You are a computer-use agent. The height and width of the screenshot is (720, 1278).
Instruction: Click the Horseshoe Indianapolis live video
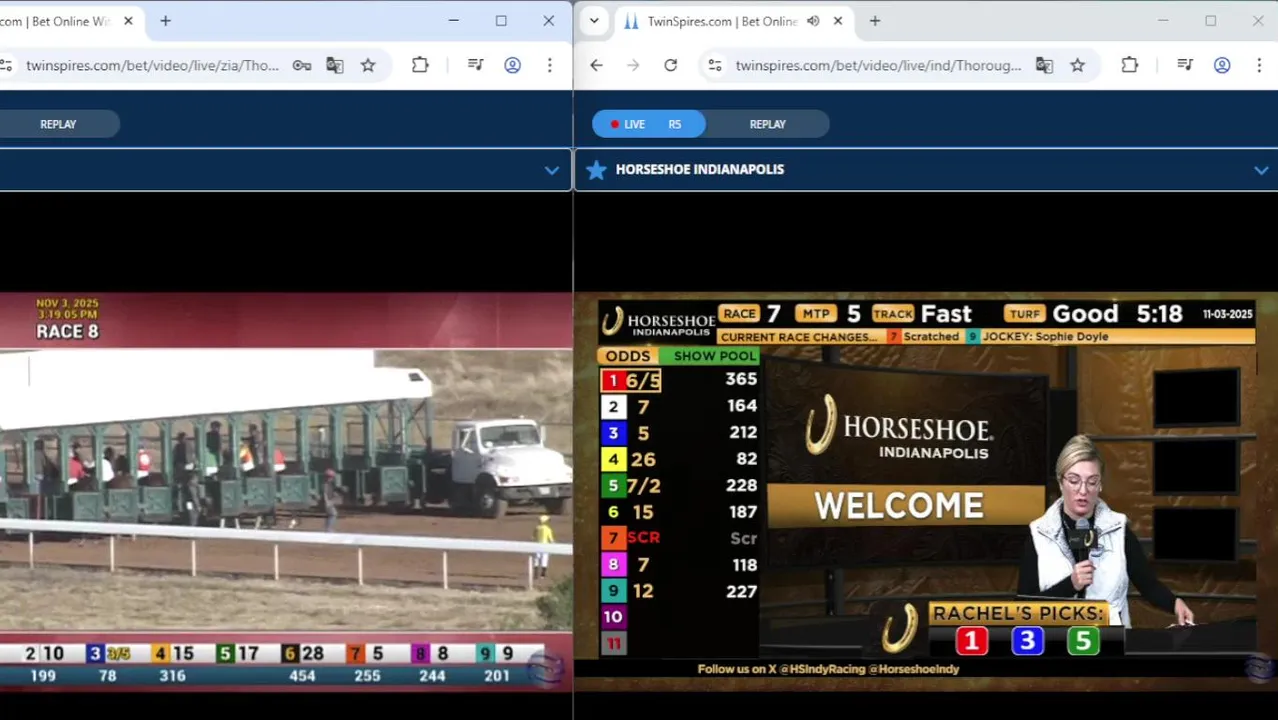(926, 491)
